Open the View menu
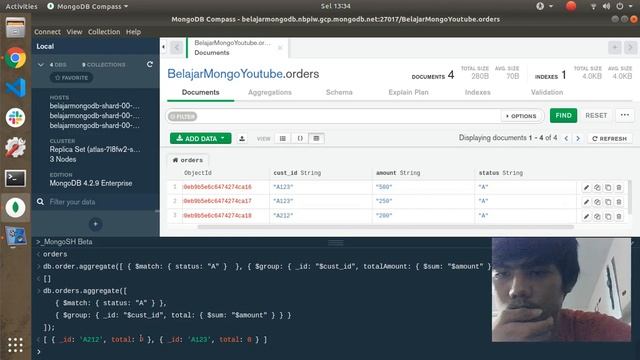This screenshot has height=360, width=640. (74, 31)
